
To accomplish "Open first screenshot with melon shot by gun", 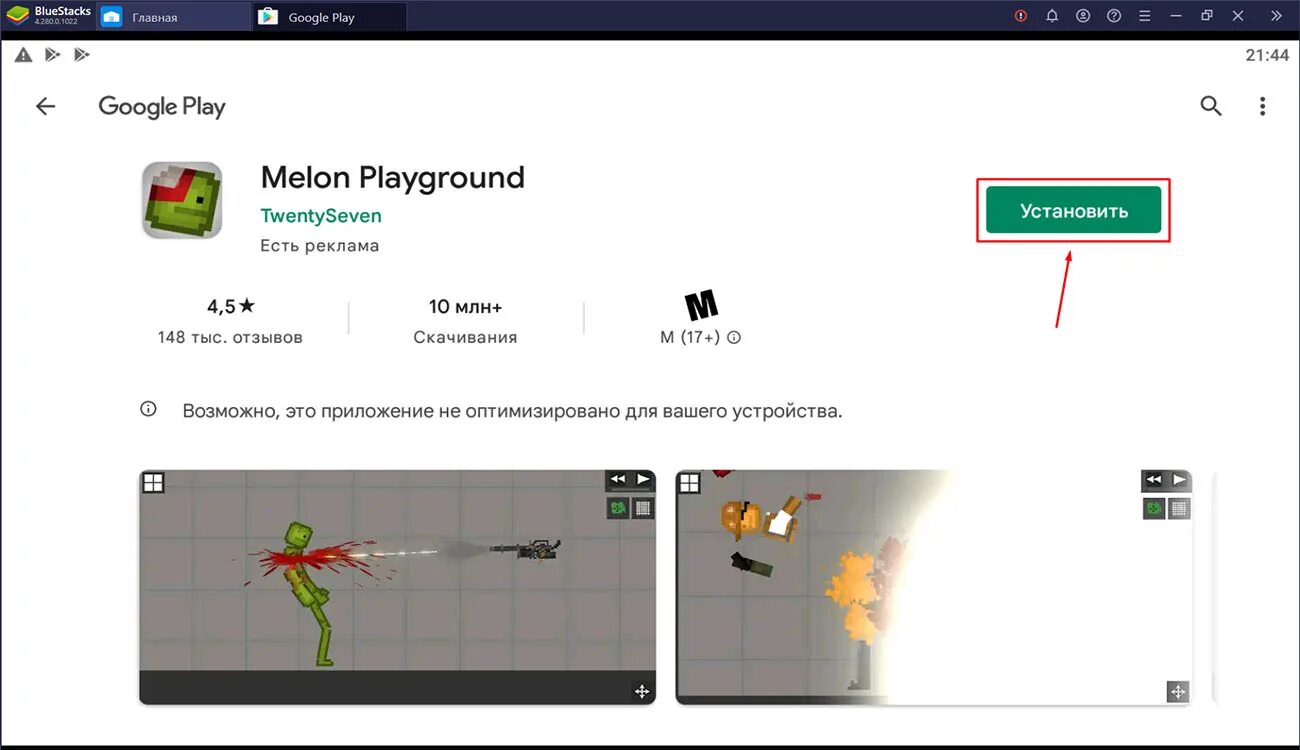I will pyautogui.click(x=397, y=587).
